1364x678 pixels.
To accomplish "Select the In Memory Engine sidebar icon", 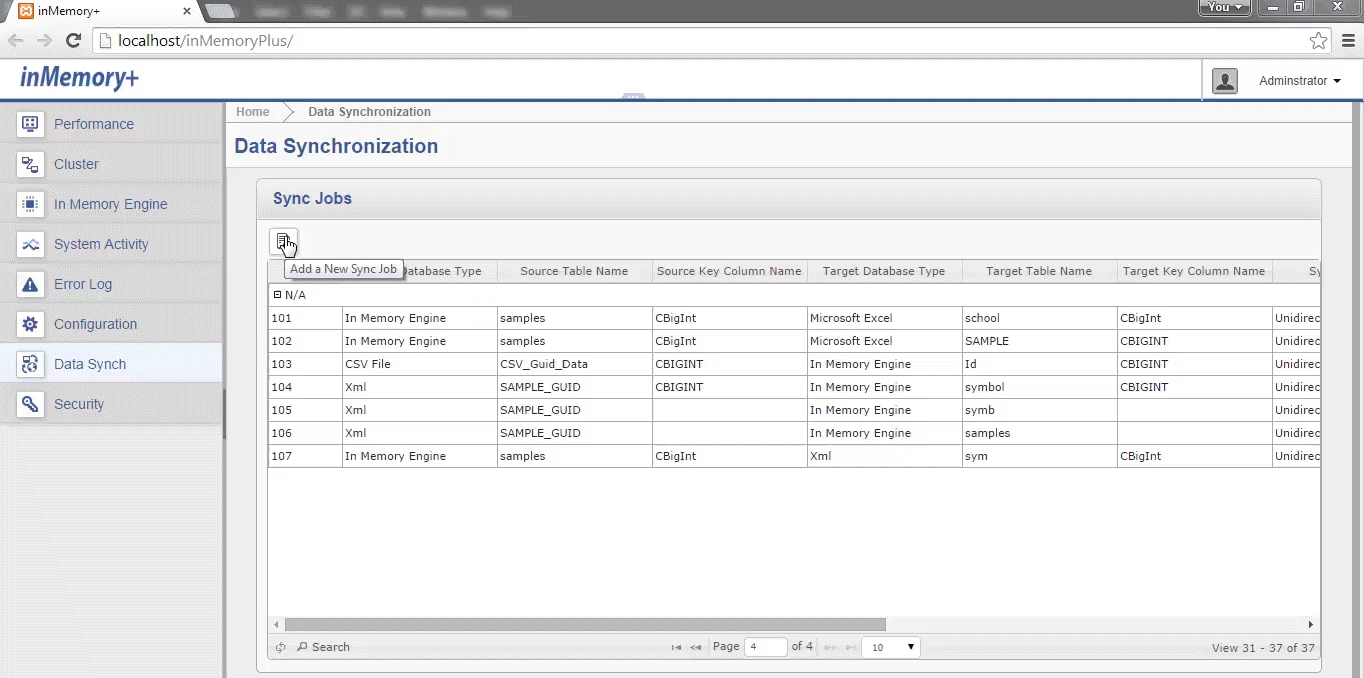I will (x=30, y=204).
